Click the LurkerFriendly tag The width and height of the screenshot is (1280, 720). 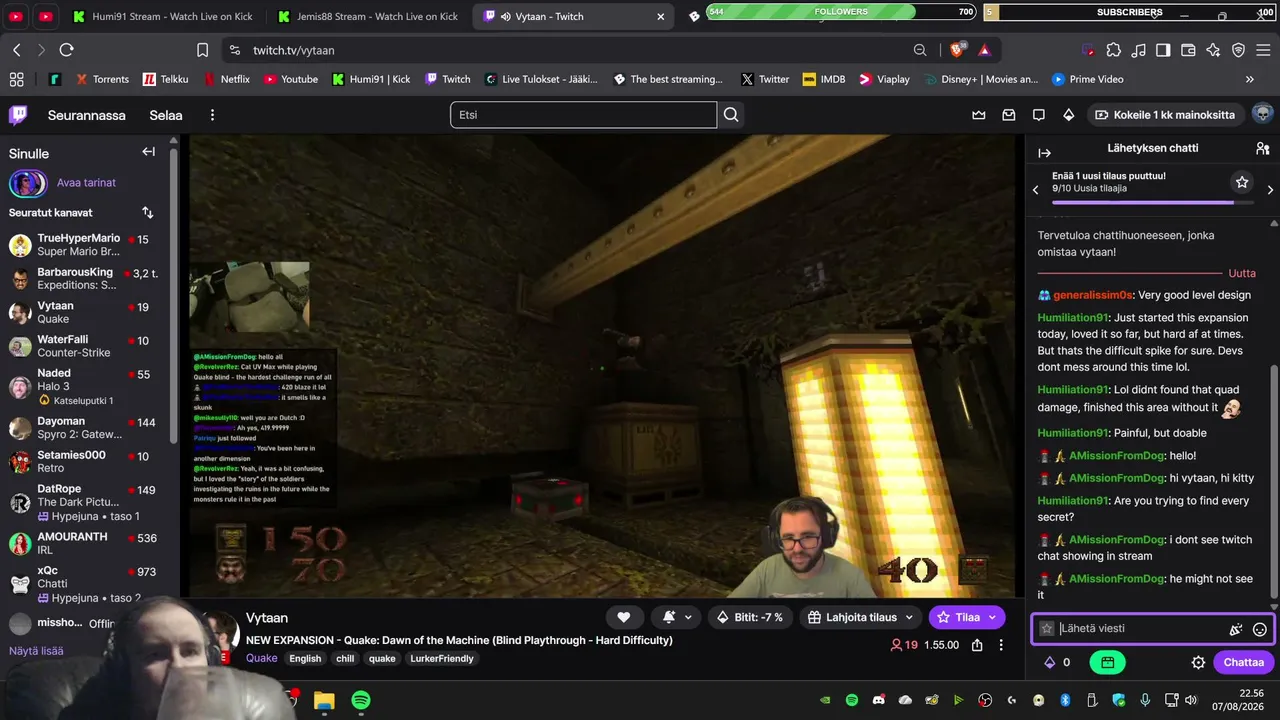click(x=442, y=659)
